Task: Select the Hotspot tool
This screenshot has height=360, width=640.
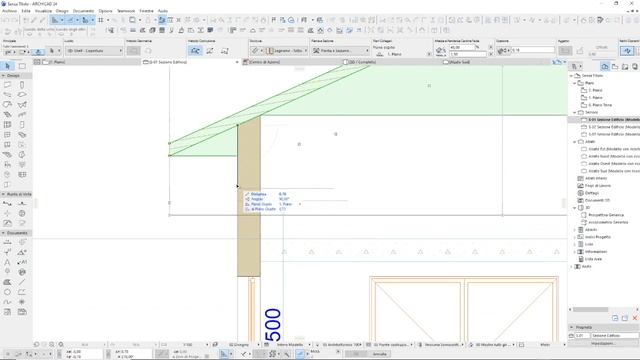Action: (x=22, y=302)
